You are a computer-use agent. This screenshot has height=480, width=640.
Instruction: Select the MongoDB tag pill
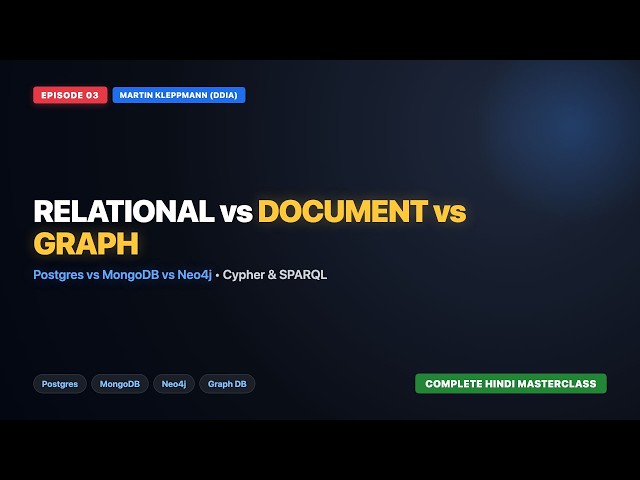[x=120, y=384]
